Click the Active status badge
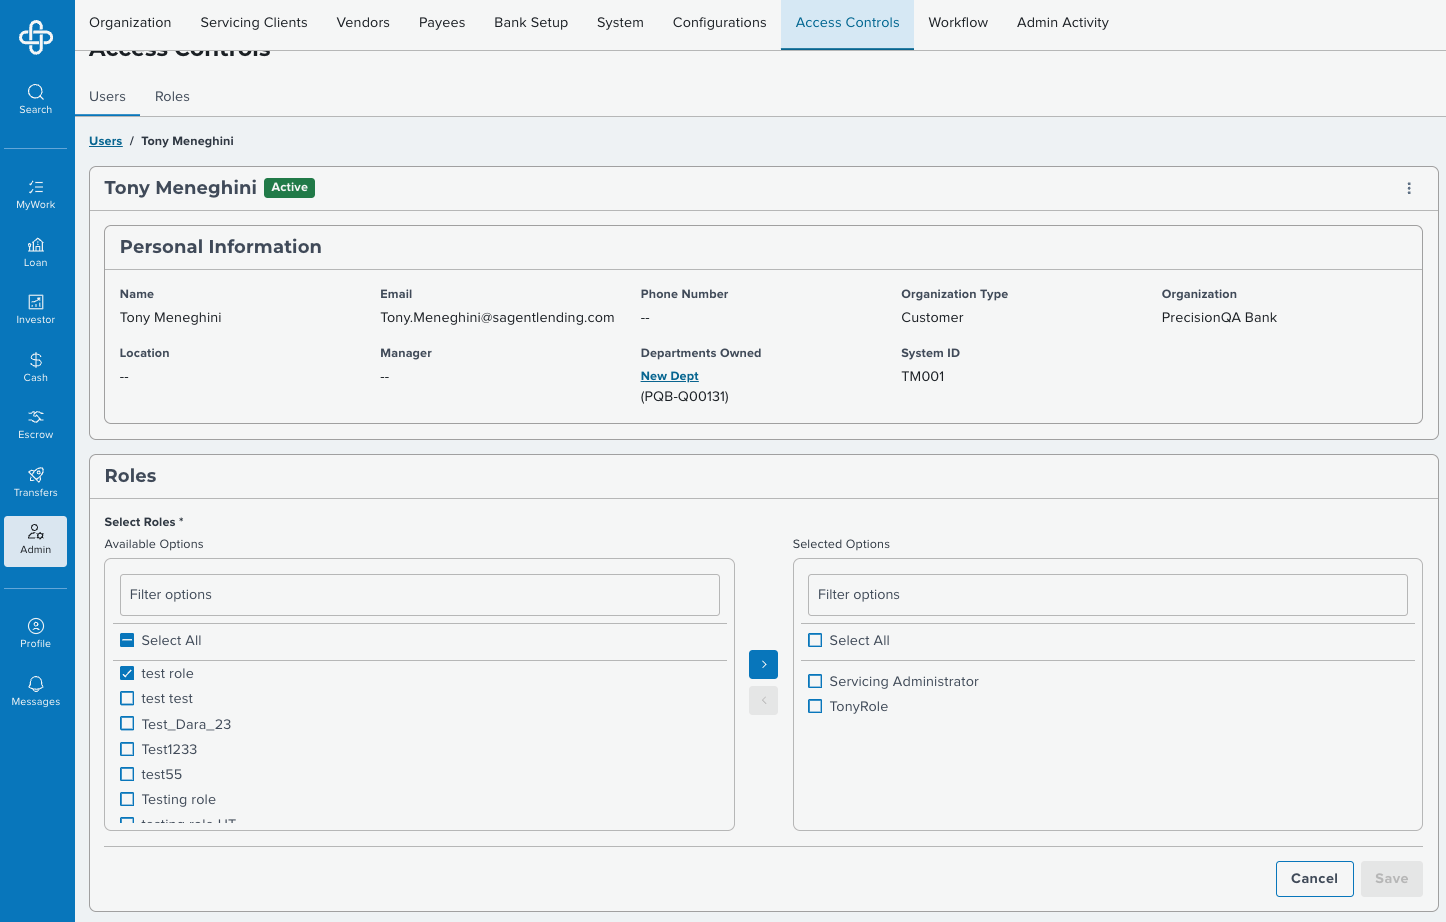Image resolution: width=1446 pixels, height=922 pixels. 289,187
